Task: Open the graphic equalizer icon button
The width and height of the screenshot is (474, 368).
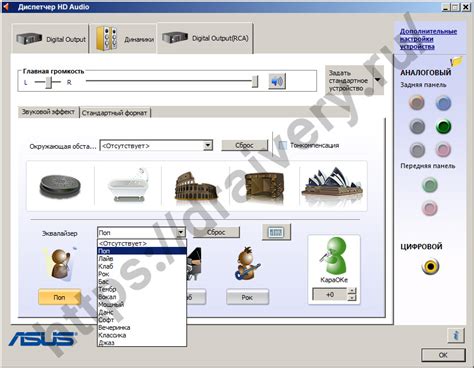Action: 276,232
